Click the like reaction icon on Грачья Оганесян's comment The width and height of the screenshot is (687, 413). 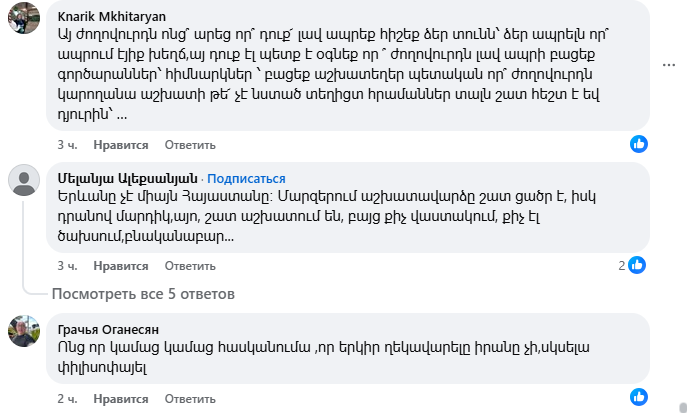click(x=638, y=398)
